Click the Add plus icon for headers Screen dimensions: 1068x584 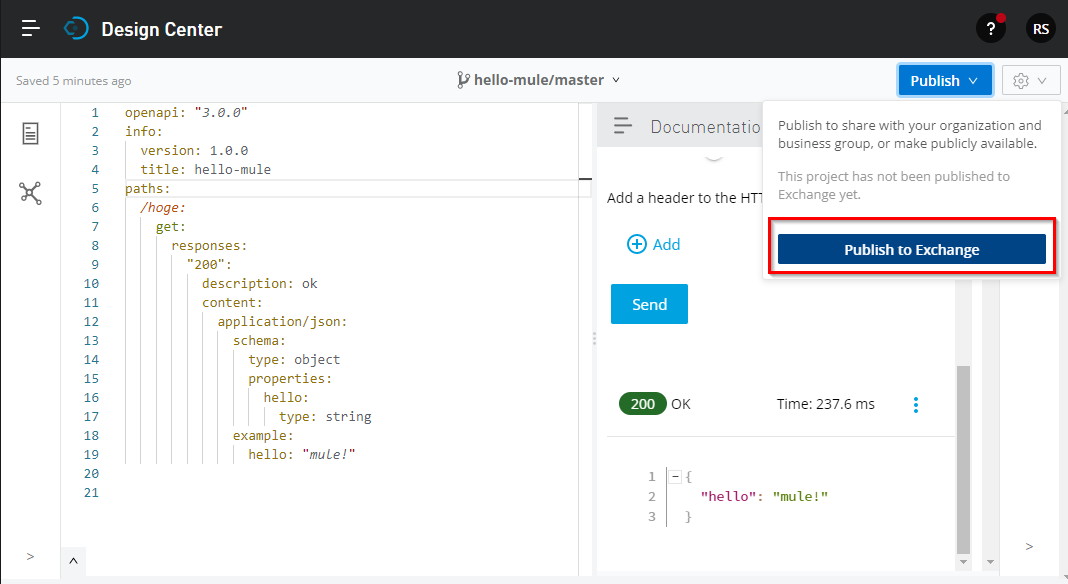[636, 244]
